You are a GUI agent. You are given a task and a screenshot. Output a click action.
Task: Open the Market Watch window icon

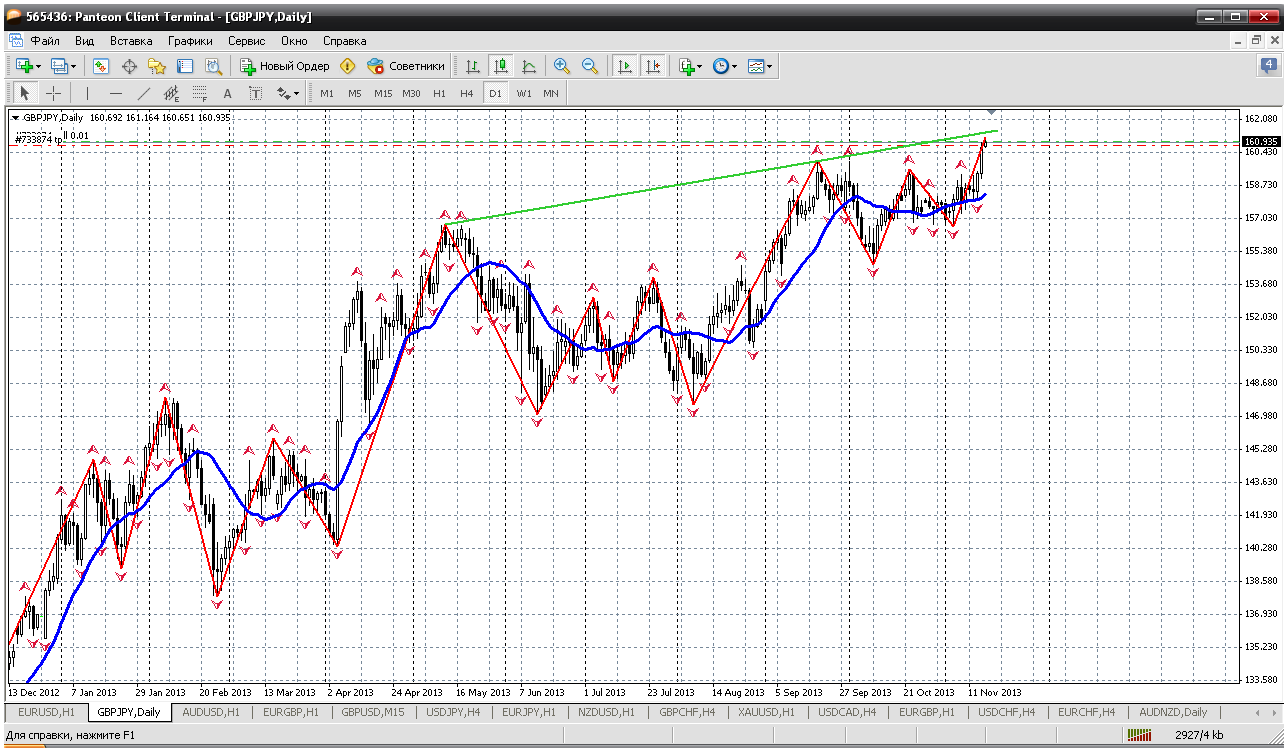tap(101, 66)
